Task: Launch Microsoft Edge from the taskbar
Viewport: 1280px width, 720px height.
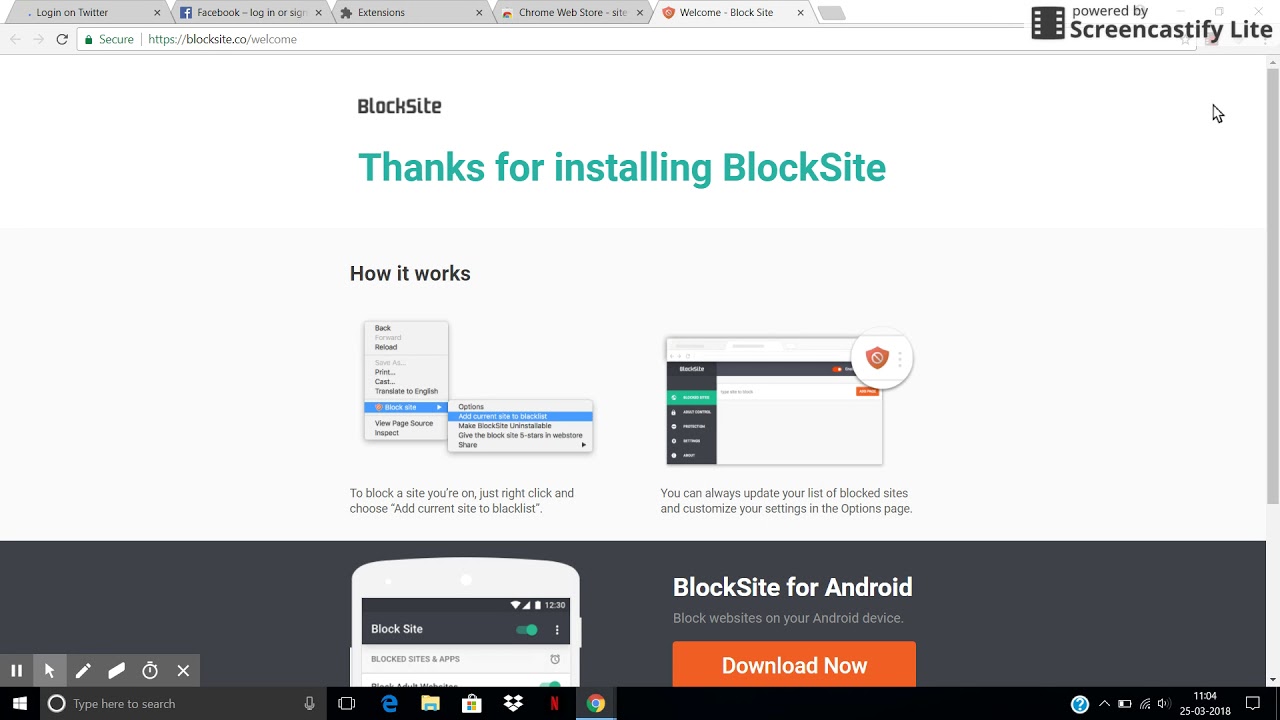Action: (390, 704)
